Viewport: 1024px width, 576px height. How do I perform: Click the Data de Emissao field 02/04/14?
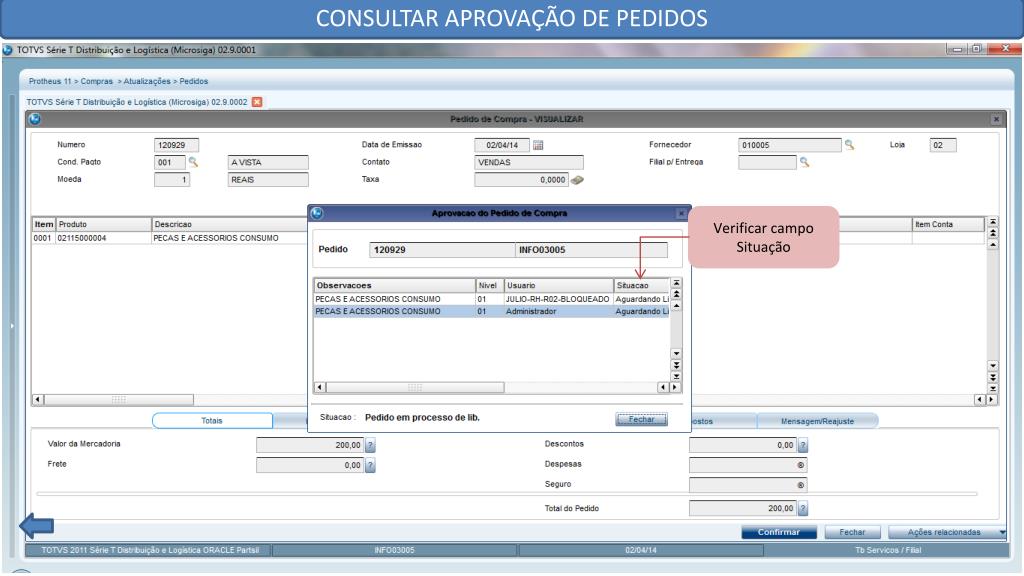[502, 145]
